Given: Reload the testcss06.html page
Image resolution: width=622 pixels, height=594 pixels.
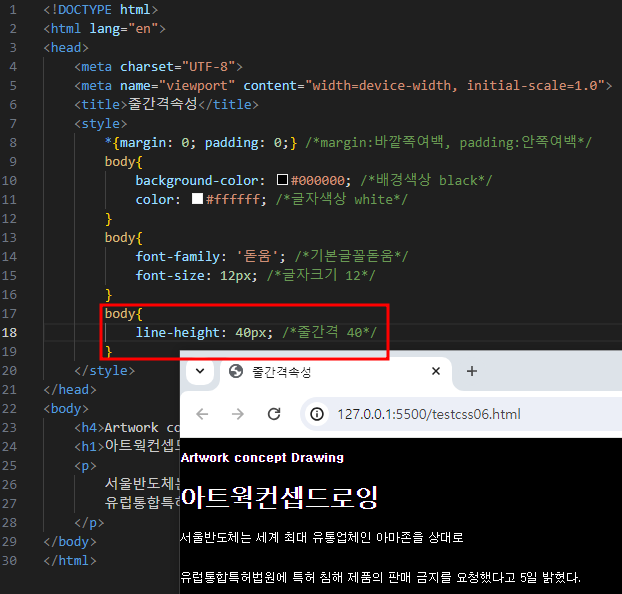Looking at the screenshot, I should pos(274,414).
